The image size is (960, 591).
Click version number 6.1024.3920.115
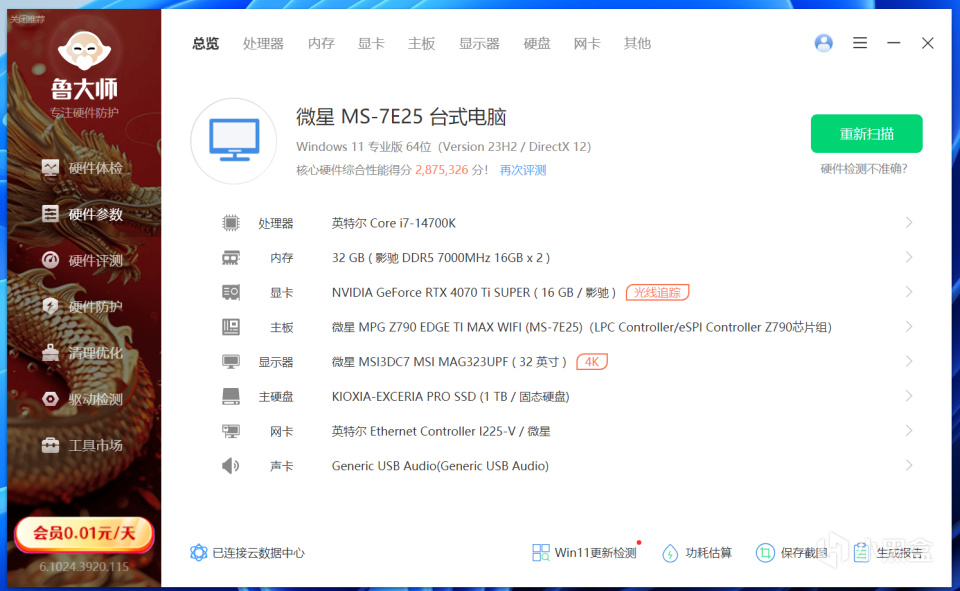[x=84, y=567]
